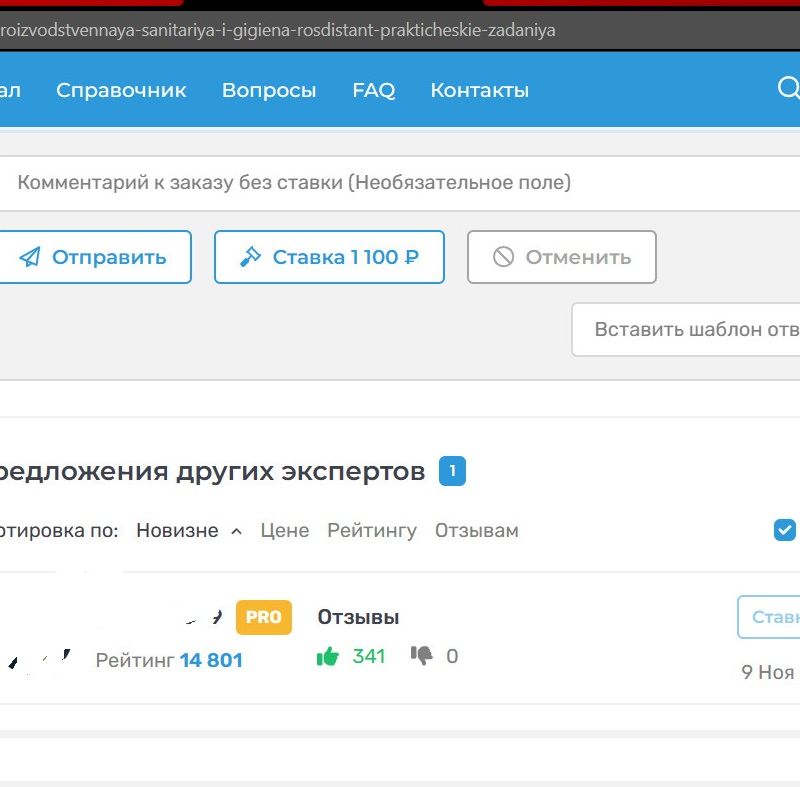
Task: Toggle the blue checkbox beside sorting options
Action: pos(785,530)
